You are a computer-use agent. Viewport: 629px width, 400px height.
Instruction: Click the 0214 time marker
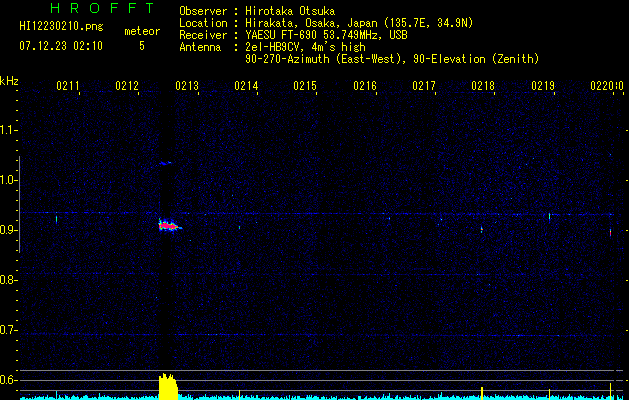[246, 86]
